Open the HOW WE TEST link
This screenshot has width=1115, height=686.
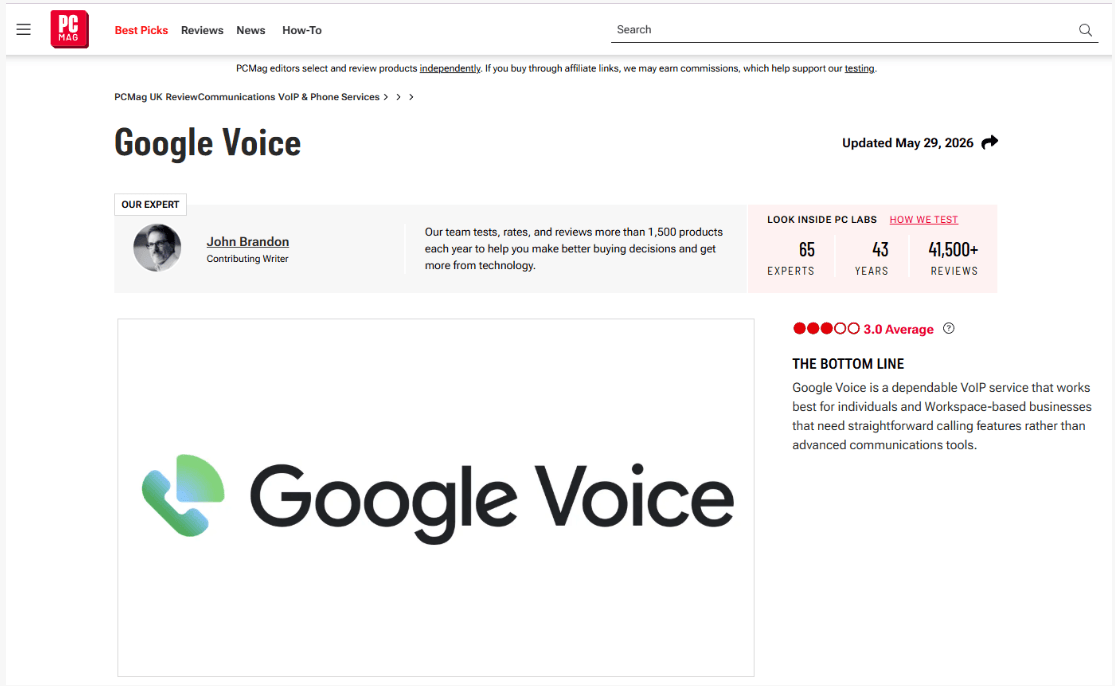tap(924, 220)
